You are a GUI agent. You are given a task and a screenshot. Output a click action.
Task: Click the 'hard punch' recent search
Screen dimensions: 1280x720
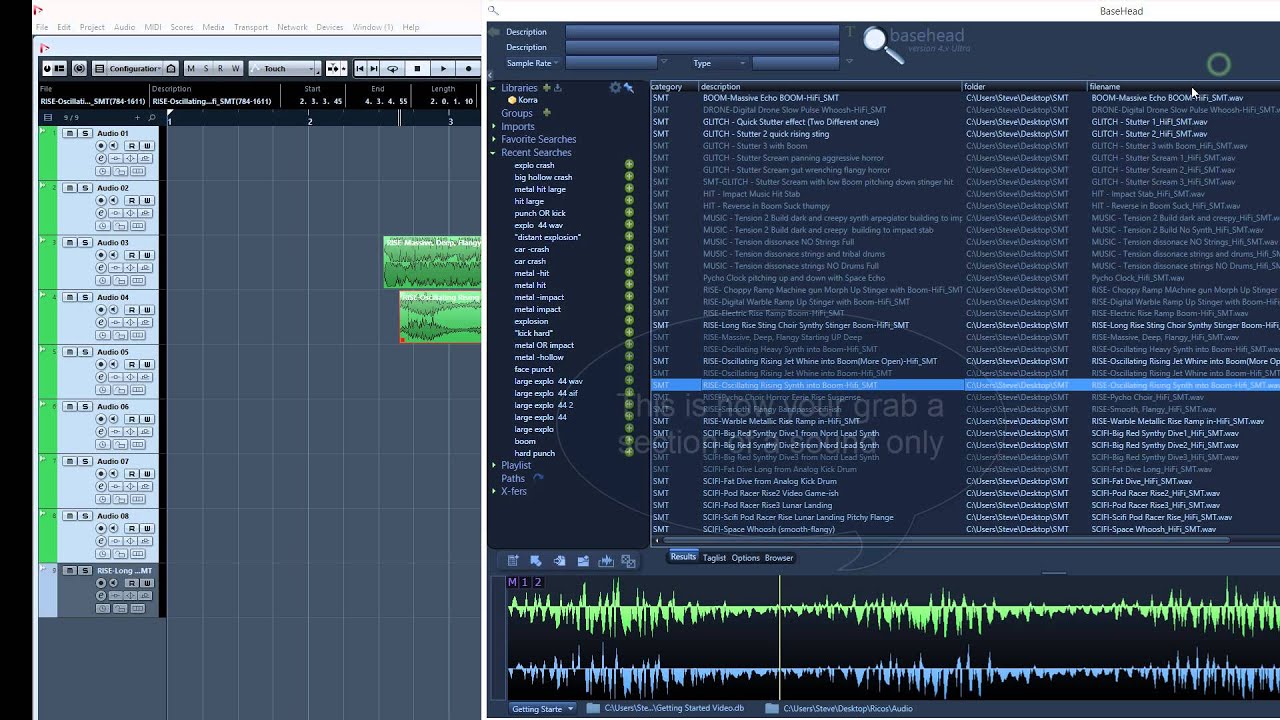[534, 453]
